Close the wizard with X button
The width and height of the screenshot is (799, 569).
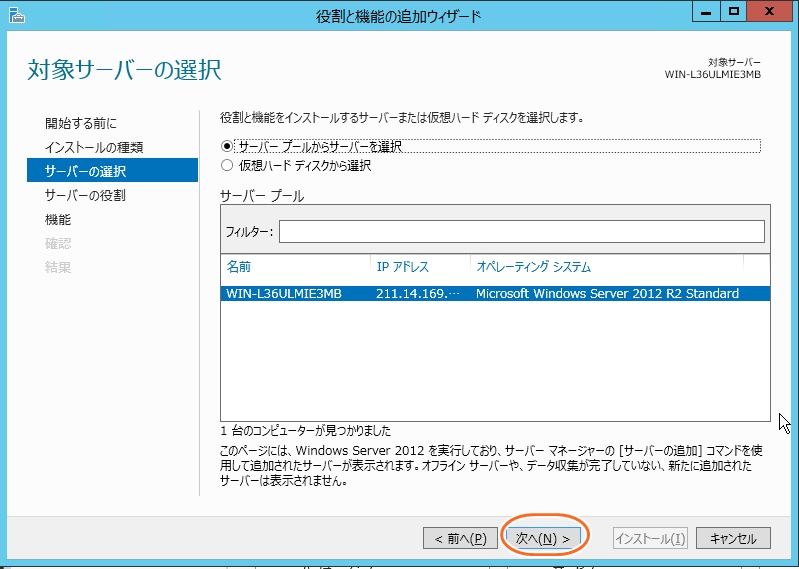pos(769,12)
